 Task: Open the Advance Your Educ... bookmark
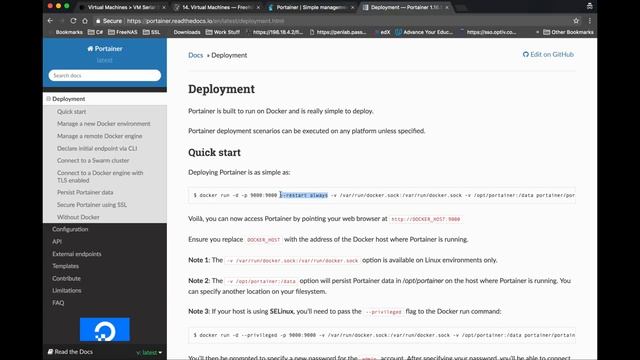[x=424, y=32]
